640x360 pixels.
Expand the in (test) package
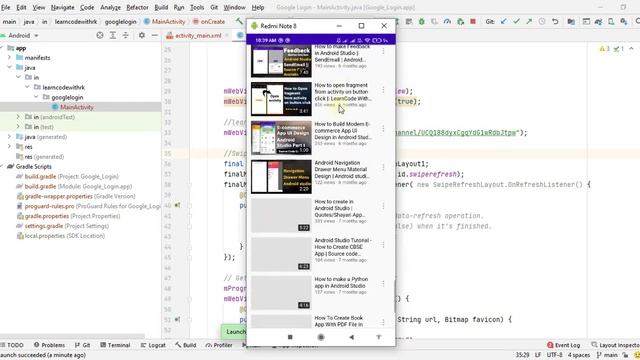point(18,127)
